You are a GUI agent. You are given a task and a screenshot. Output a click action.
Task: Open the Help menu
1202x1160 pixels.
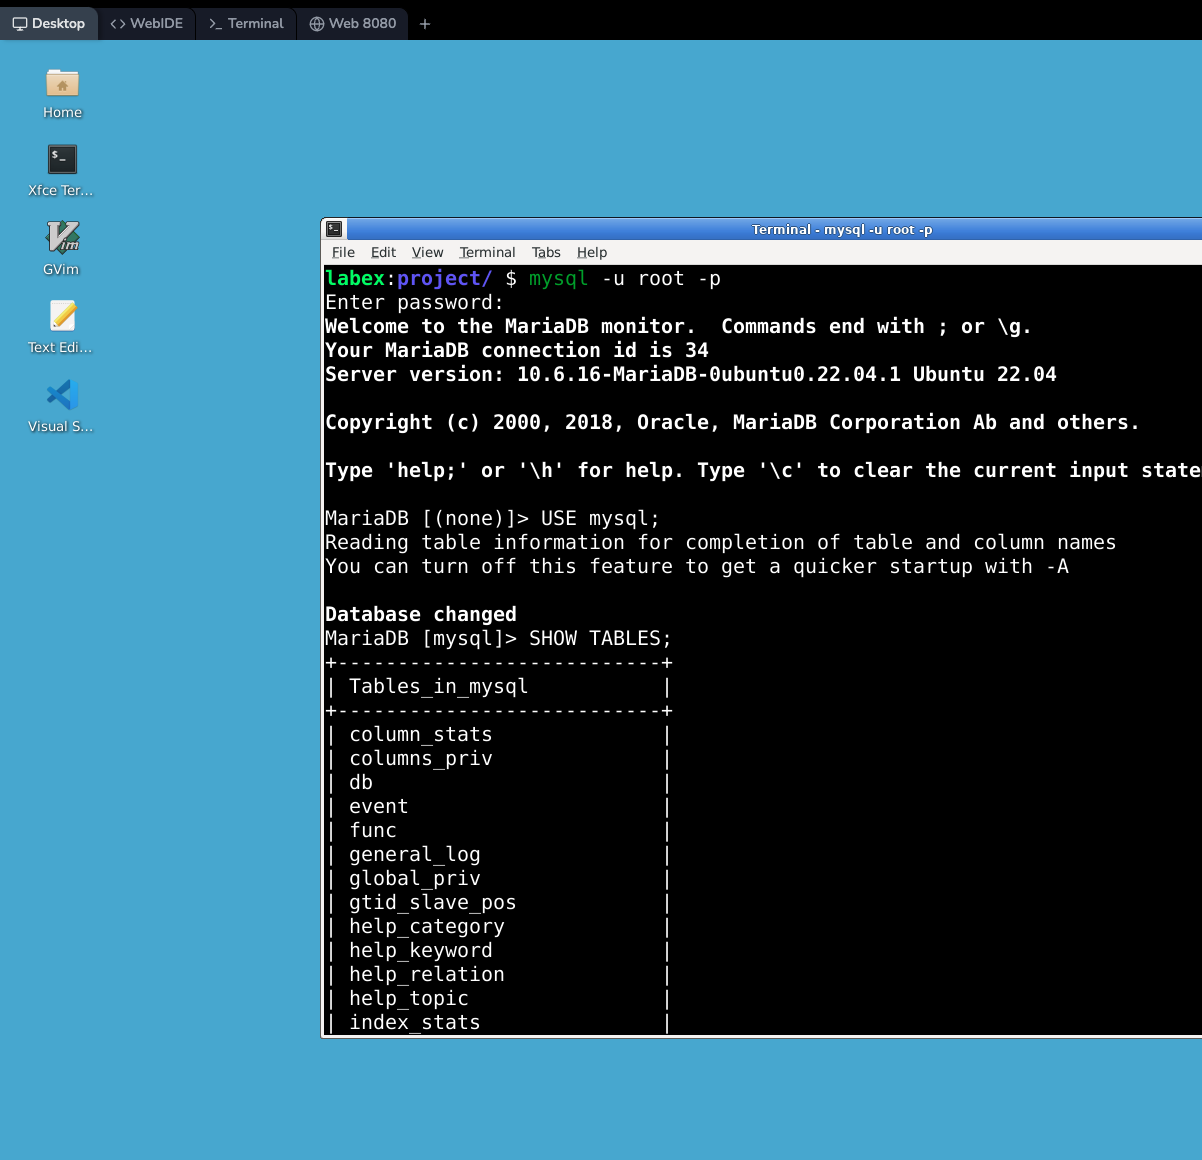[x=591, y=252]
